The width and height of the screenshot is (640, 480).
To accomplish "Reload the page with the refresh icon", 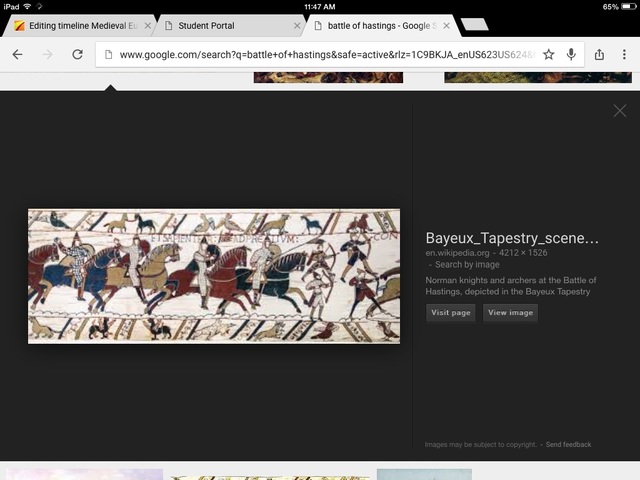I will pyautogui.click(x=78, y=54).
